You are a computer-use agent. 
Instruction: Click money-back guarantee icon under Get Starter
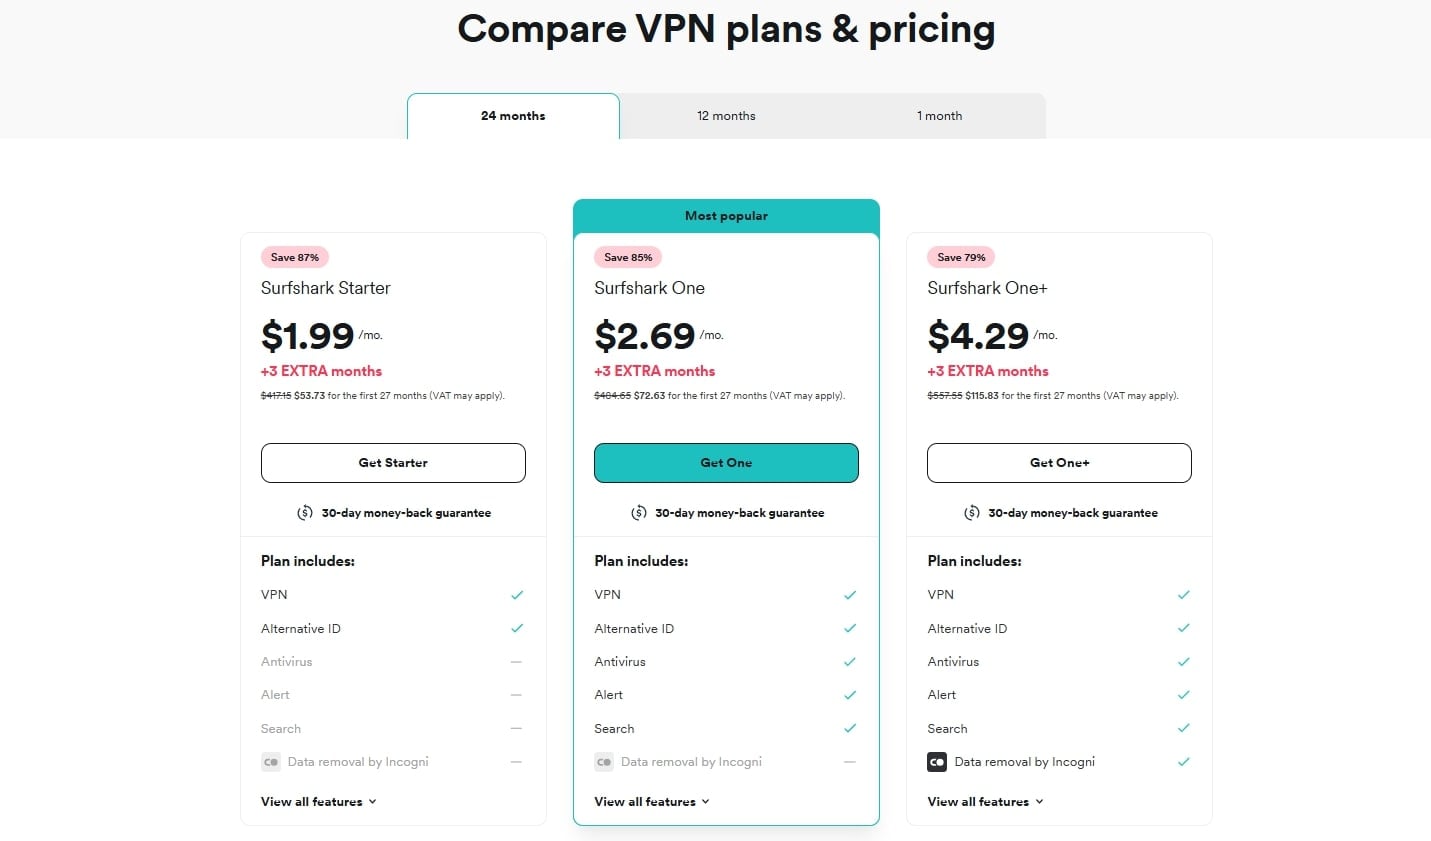305,513
